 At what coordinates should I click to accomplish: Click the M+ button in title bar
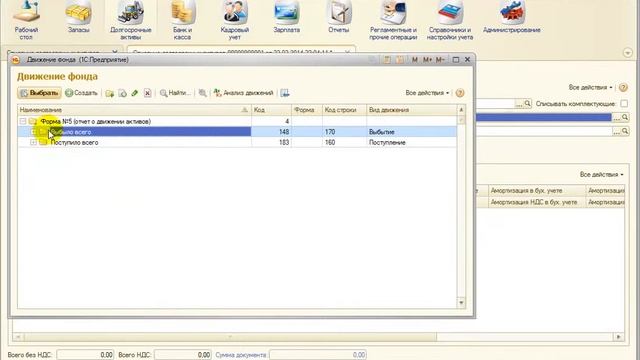click(427, 60)
